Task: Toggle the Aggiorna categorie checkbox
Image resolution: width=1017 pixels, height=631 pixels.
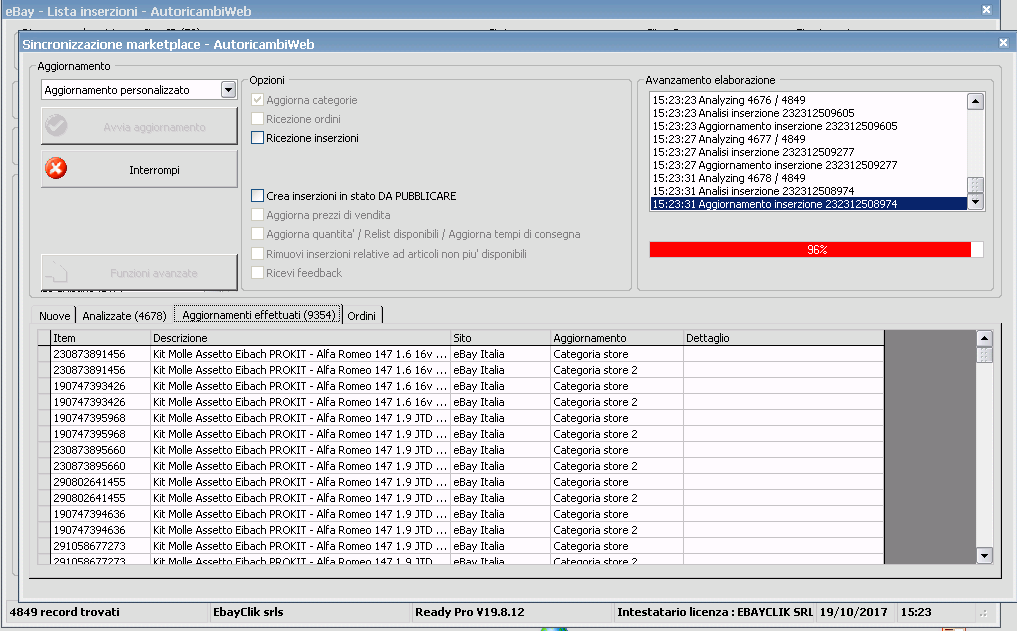Action: (258, 100)
